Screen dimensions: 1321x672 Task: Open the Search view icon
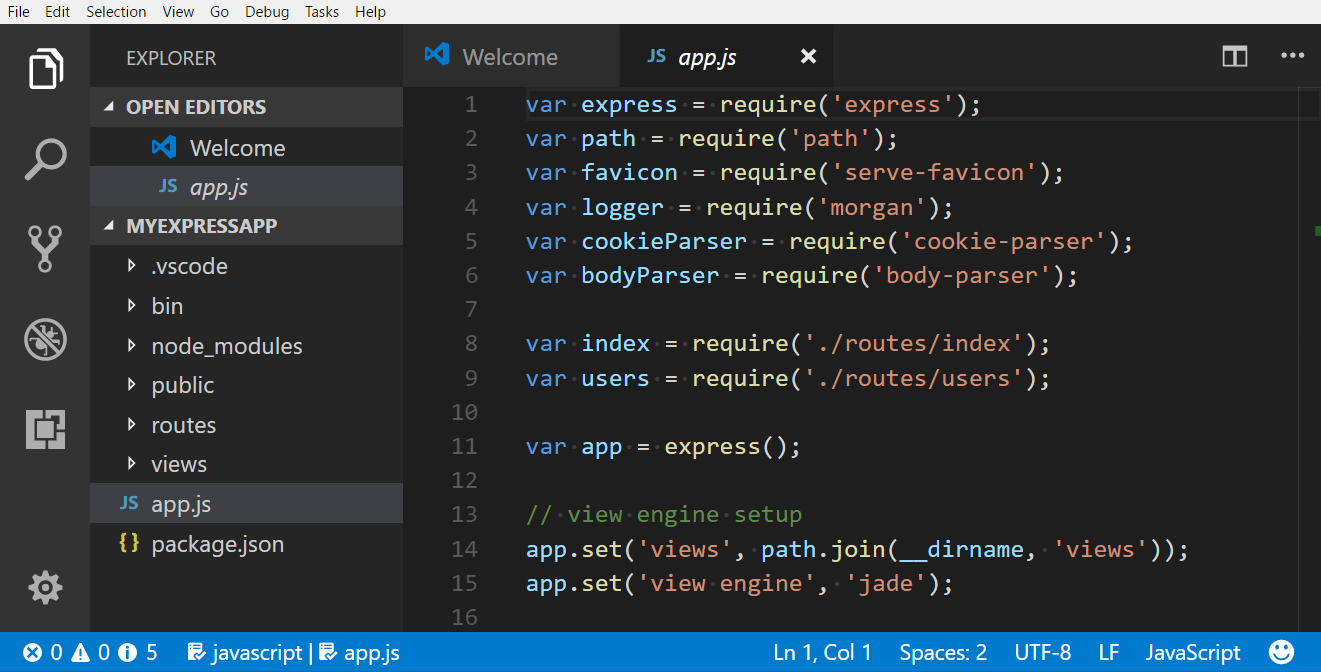click(45, 159)
